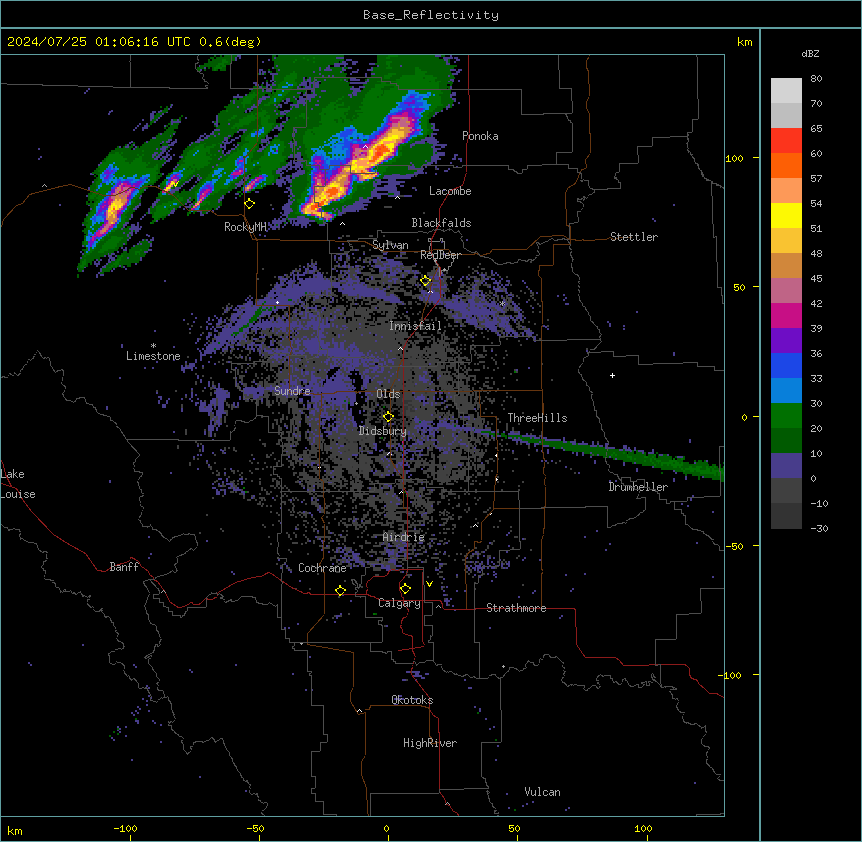Screen dimensions: 862x842
Task: Click the yellow marker above Calgary label
Action: pyautogui.click(x=405, y=589)
